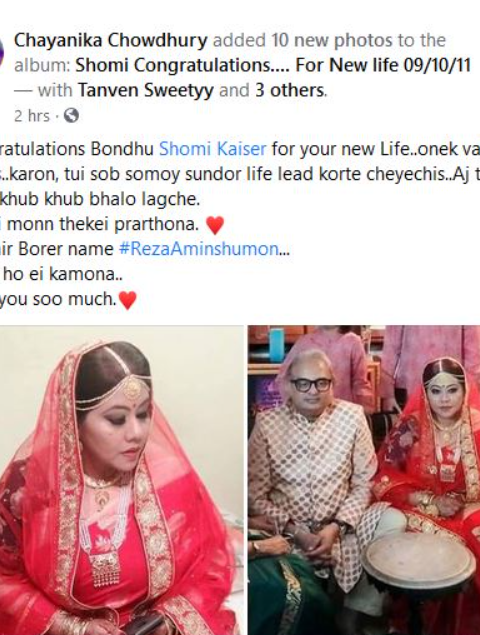Click the public globe privacy icon
The image size is (480, 635).
(x=71, y=115)
